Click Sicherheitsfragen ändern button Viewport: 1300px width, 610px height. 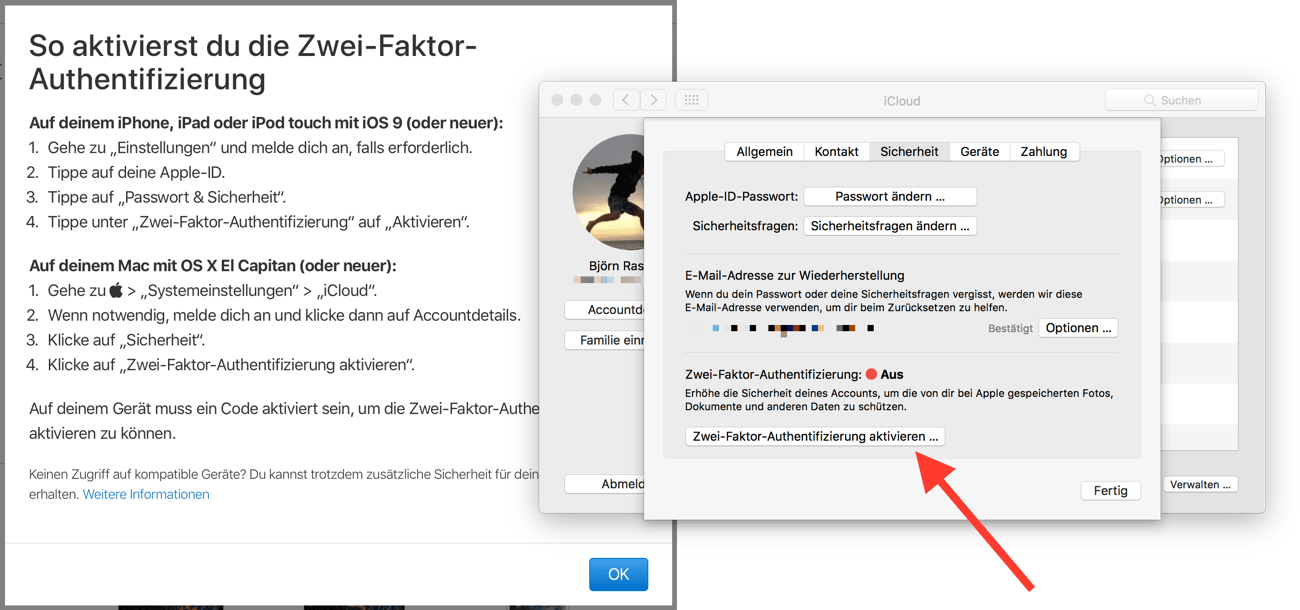[x=890, y=226]
